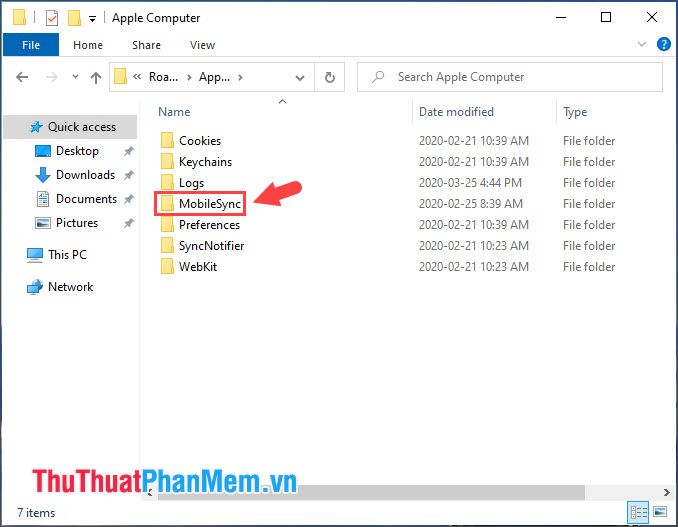Switch to the Home ribbon tab
The width and height of the screenshot is (678, 527).
[x=88, y=45]
